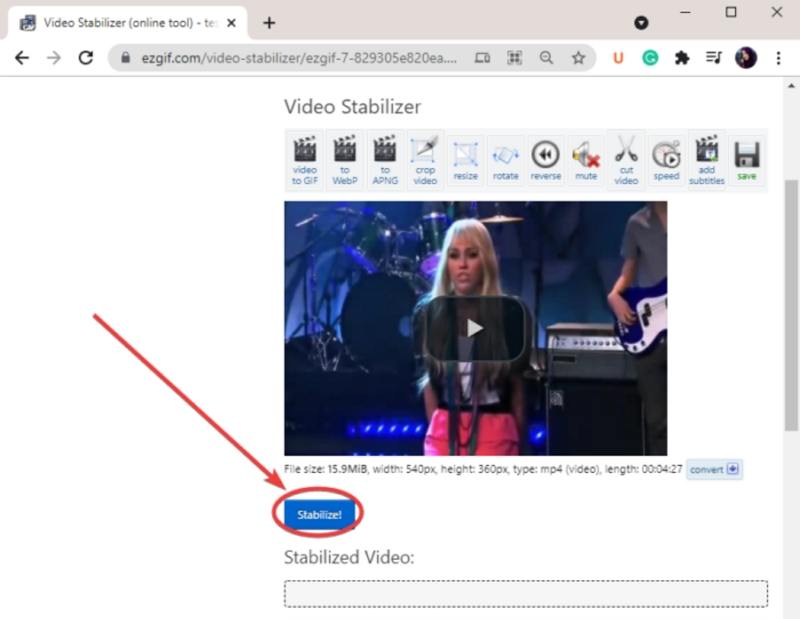Bookmark this page with the star icon
Screen dimensions: 800x619
(x=578, y=58)
